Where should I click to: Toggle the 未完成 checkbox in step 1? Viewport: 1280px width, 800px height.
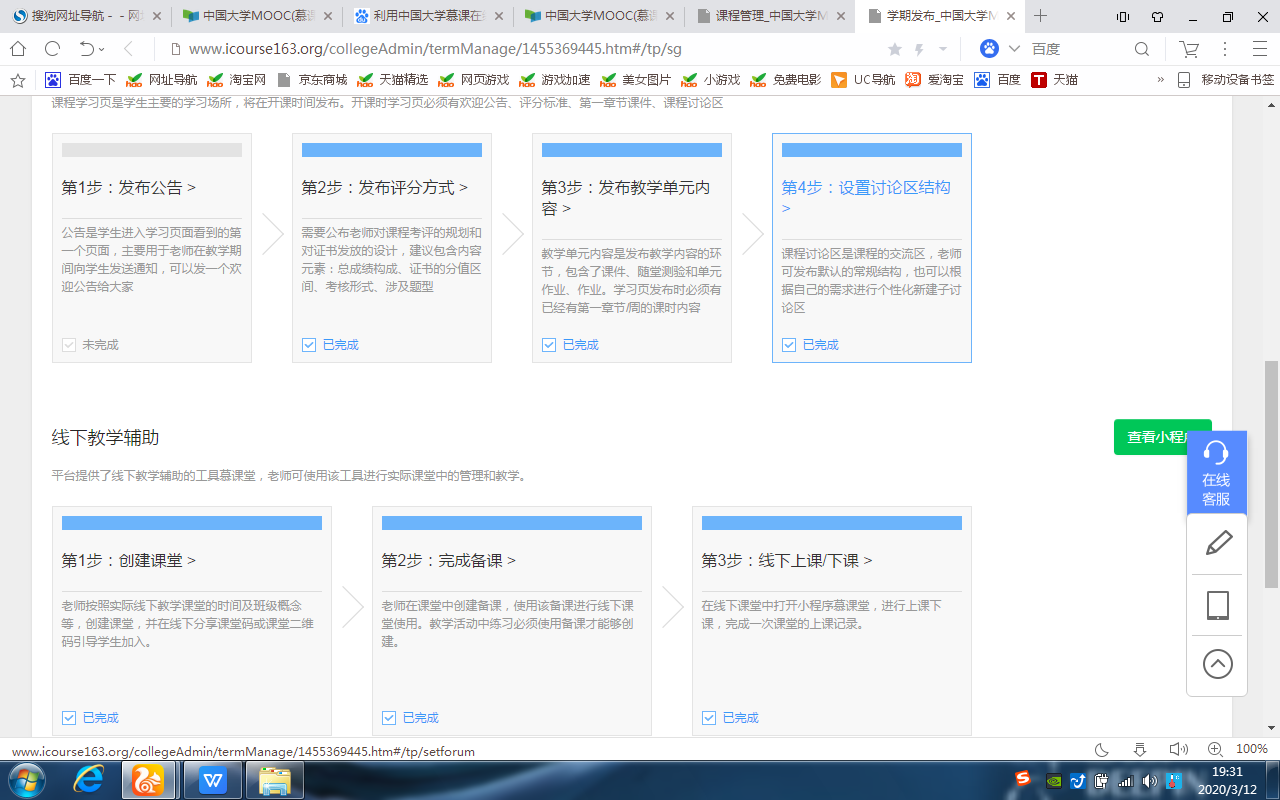click(x=69, y=345)
